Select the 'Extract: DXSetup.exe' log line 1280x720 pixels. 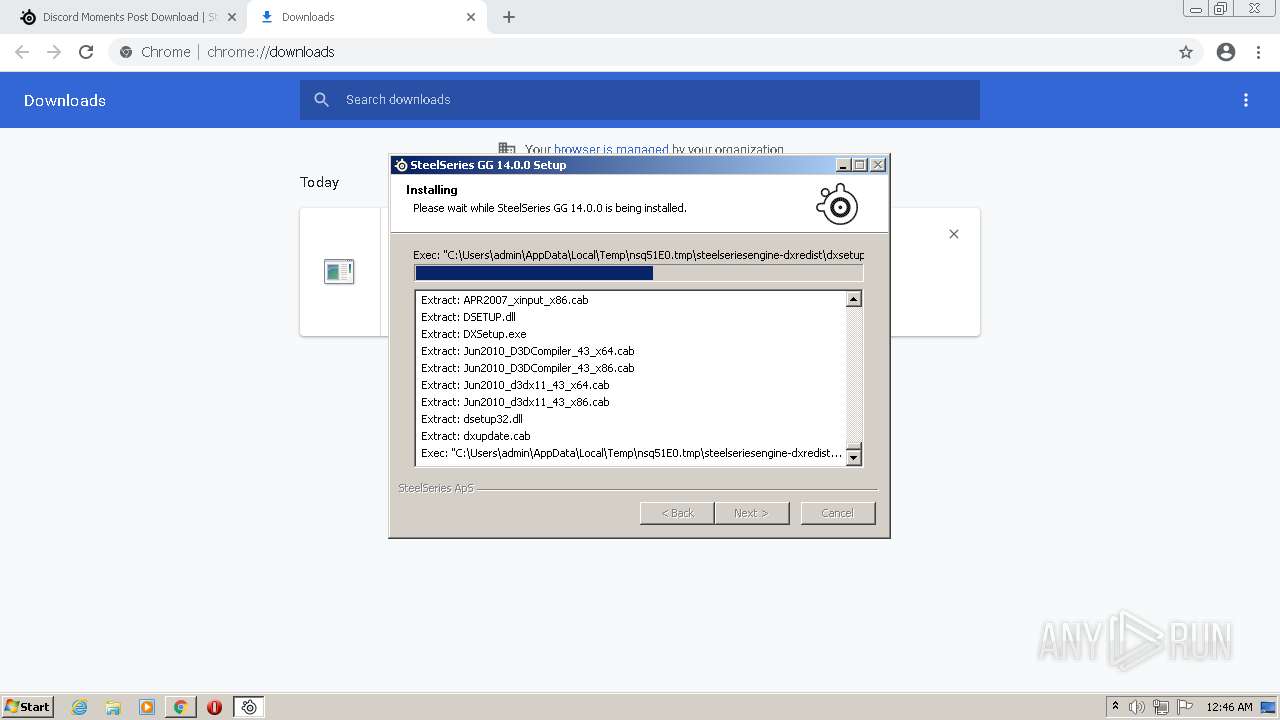[x=473, y=334]
